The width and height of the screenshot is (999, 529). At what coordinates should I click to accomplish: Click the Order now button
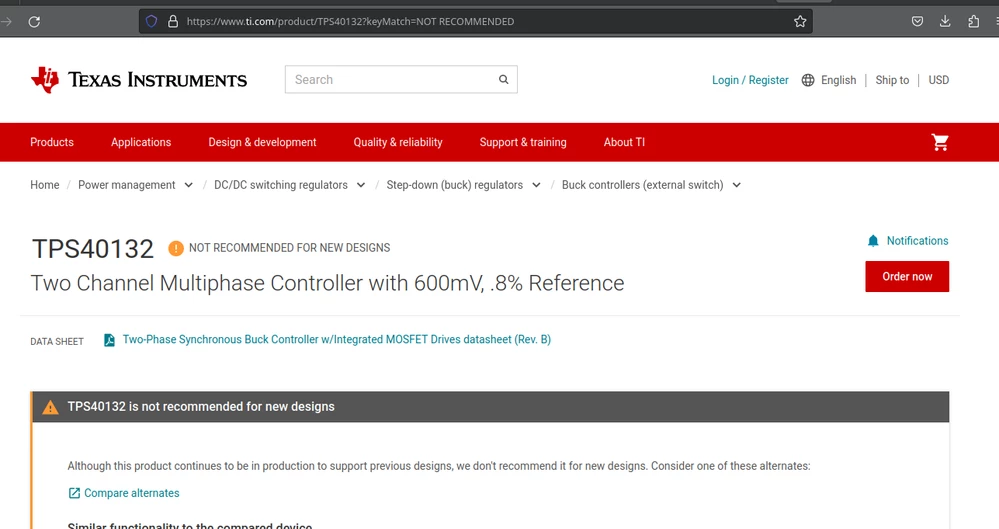click(907, 277)
